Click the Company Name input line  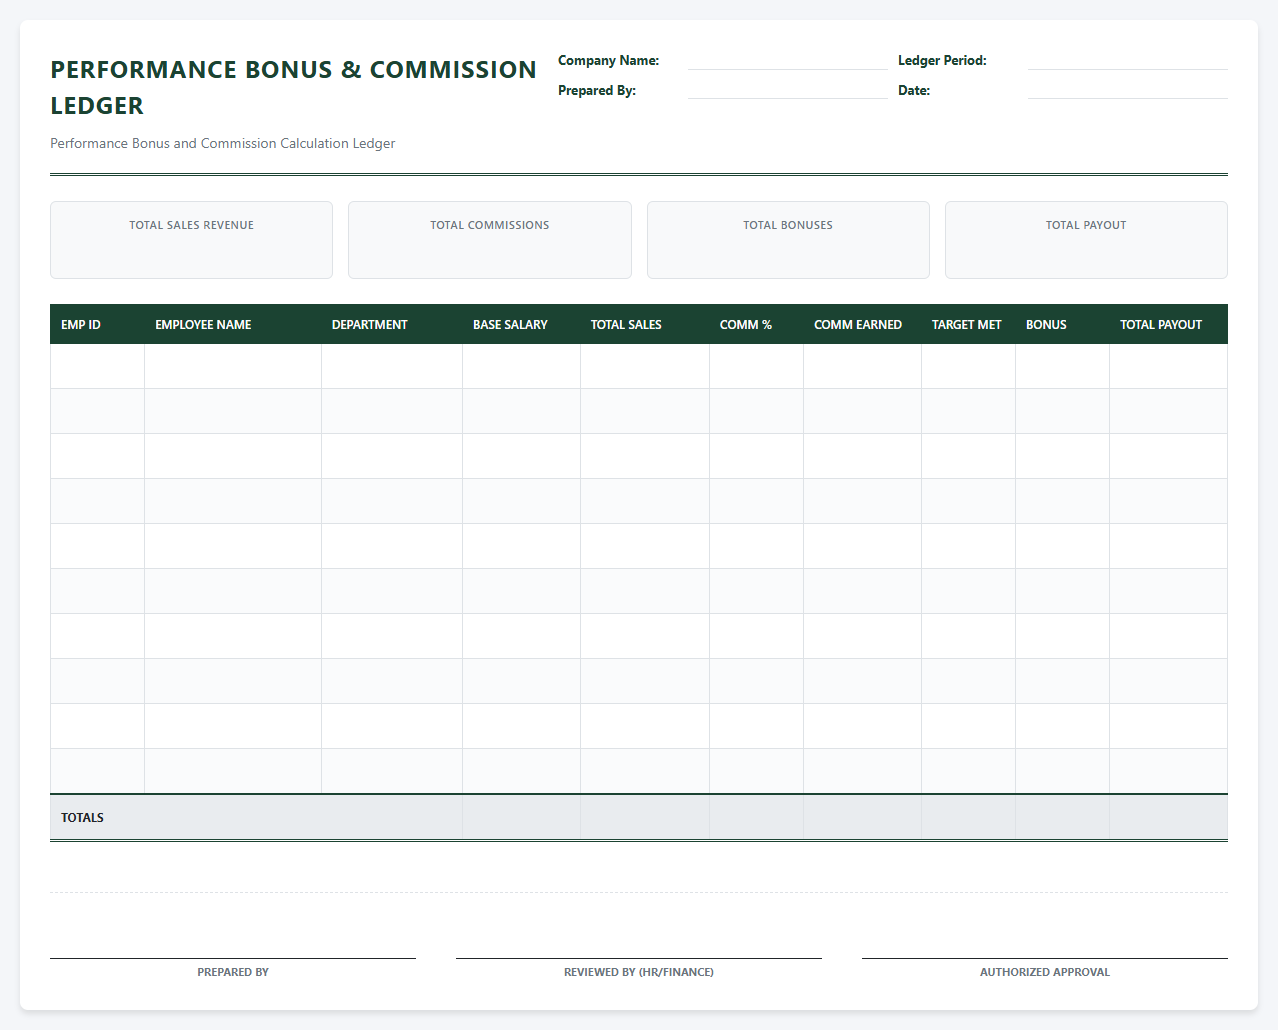point(787,60)
